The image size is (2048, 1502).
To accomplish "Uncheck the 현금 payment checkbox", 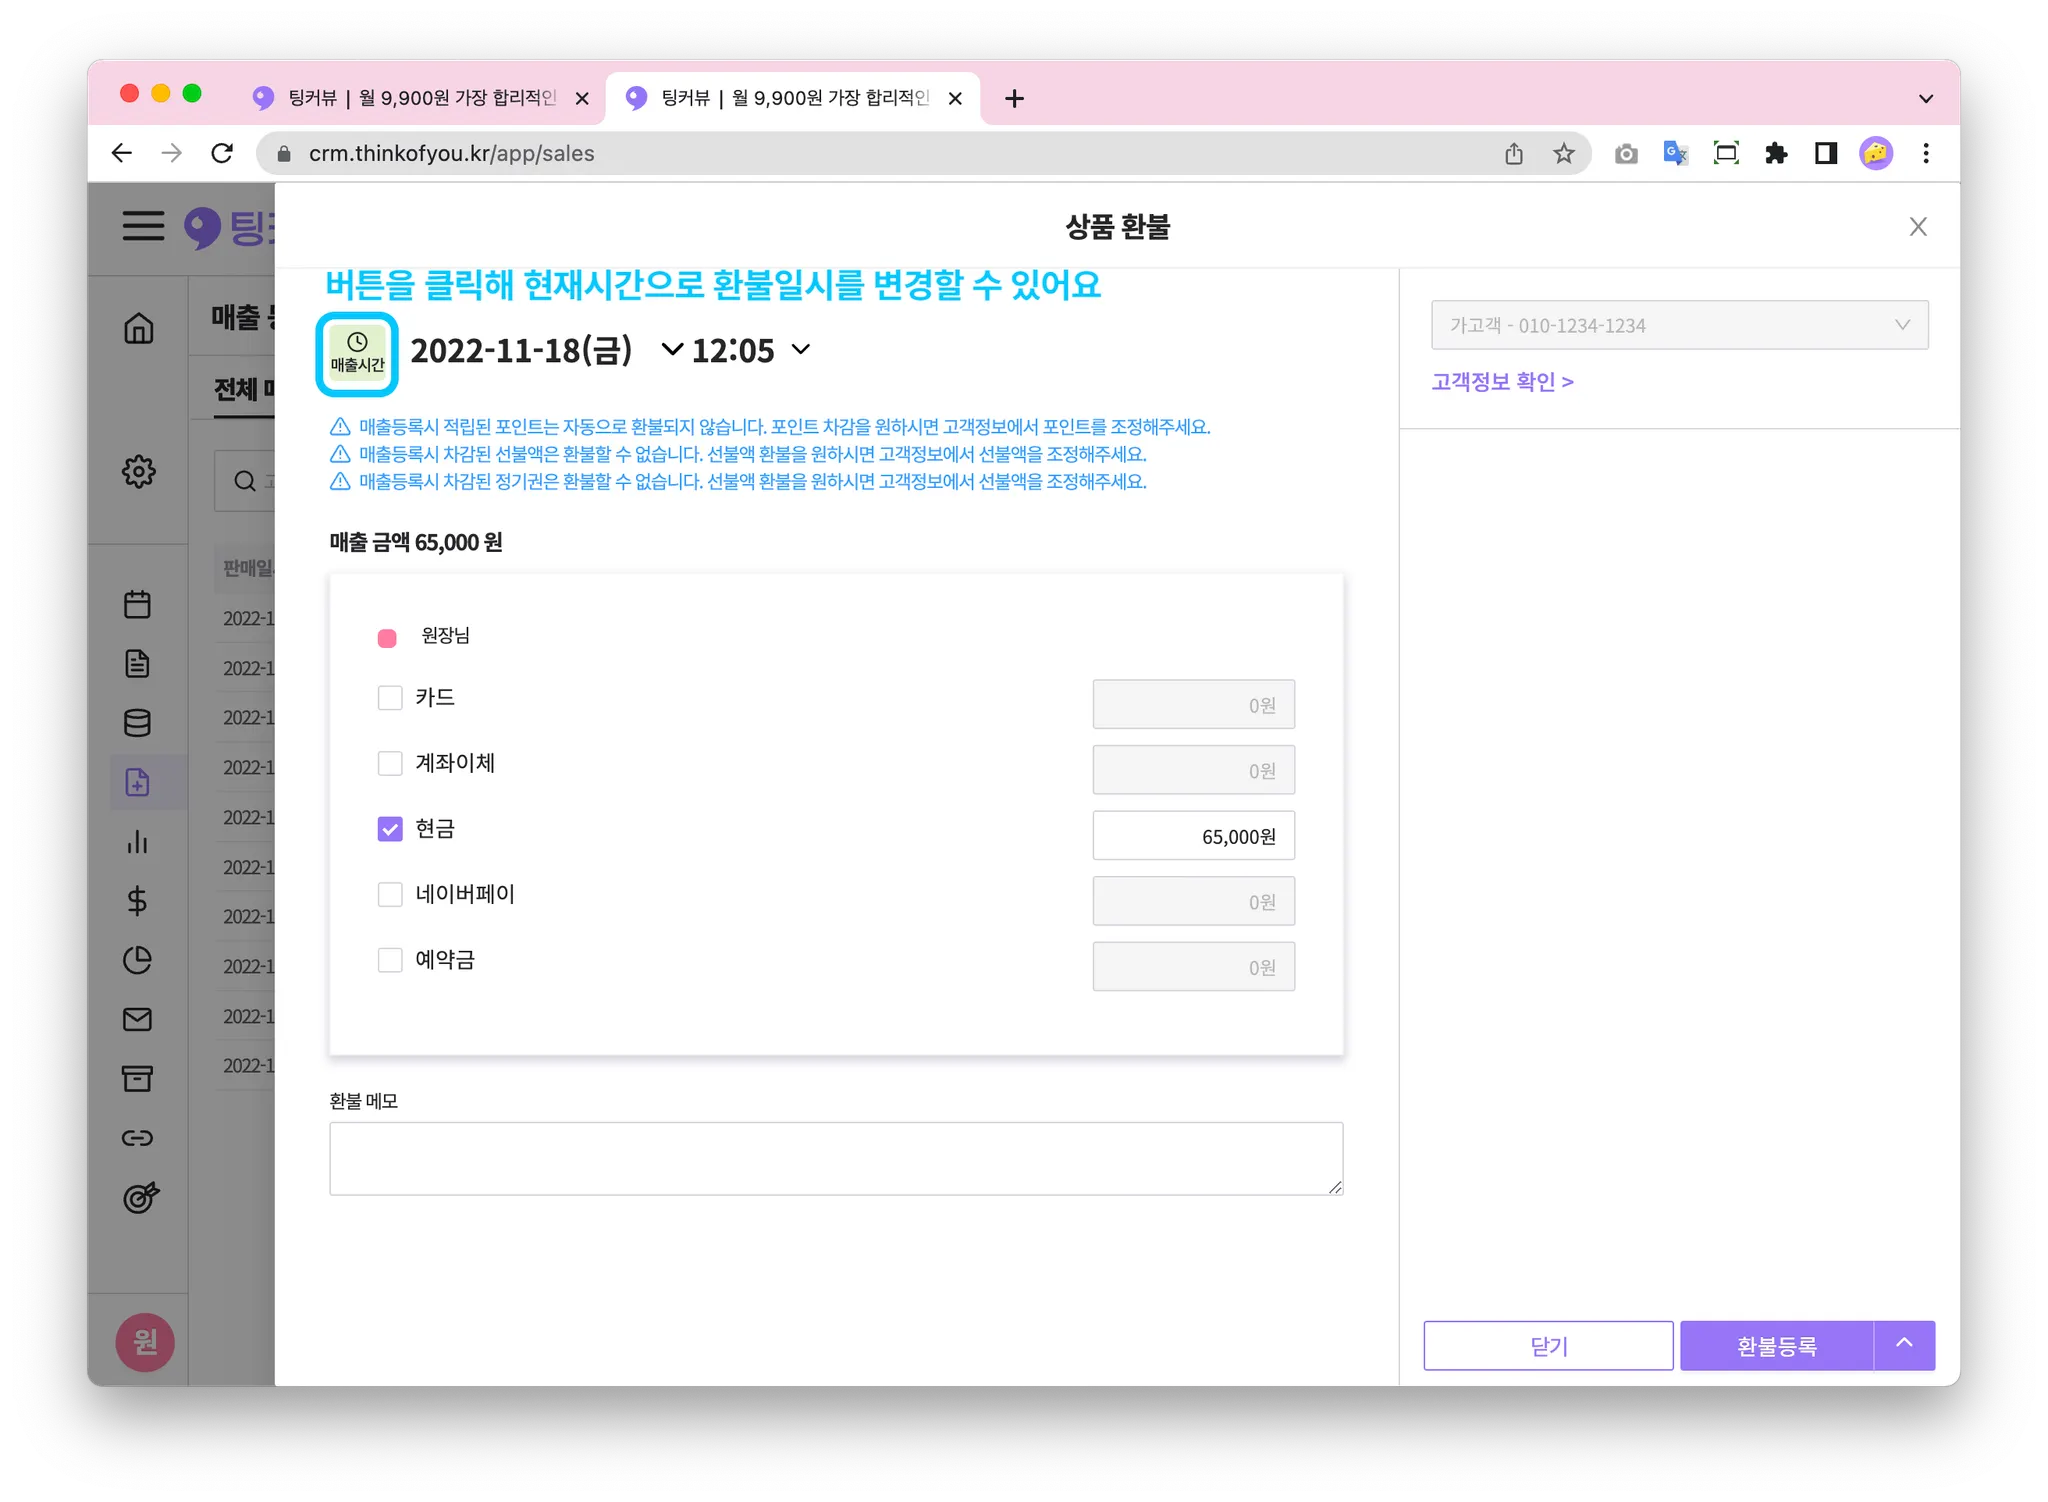I will [x=390, y=829].
